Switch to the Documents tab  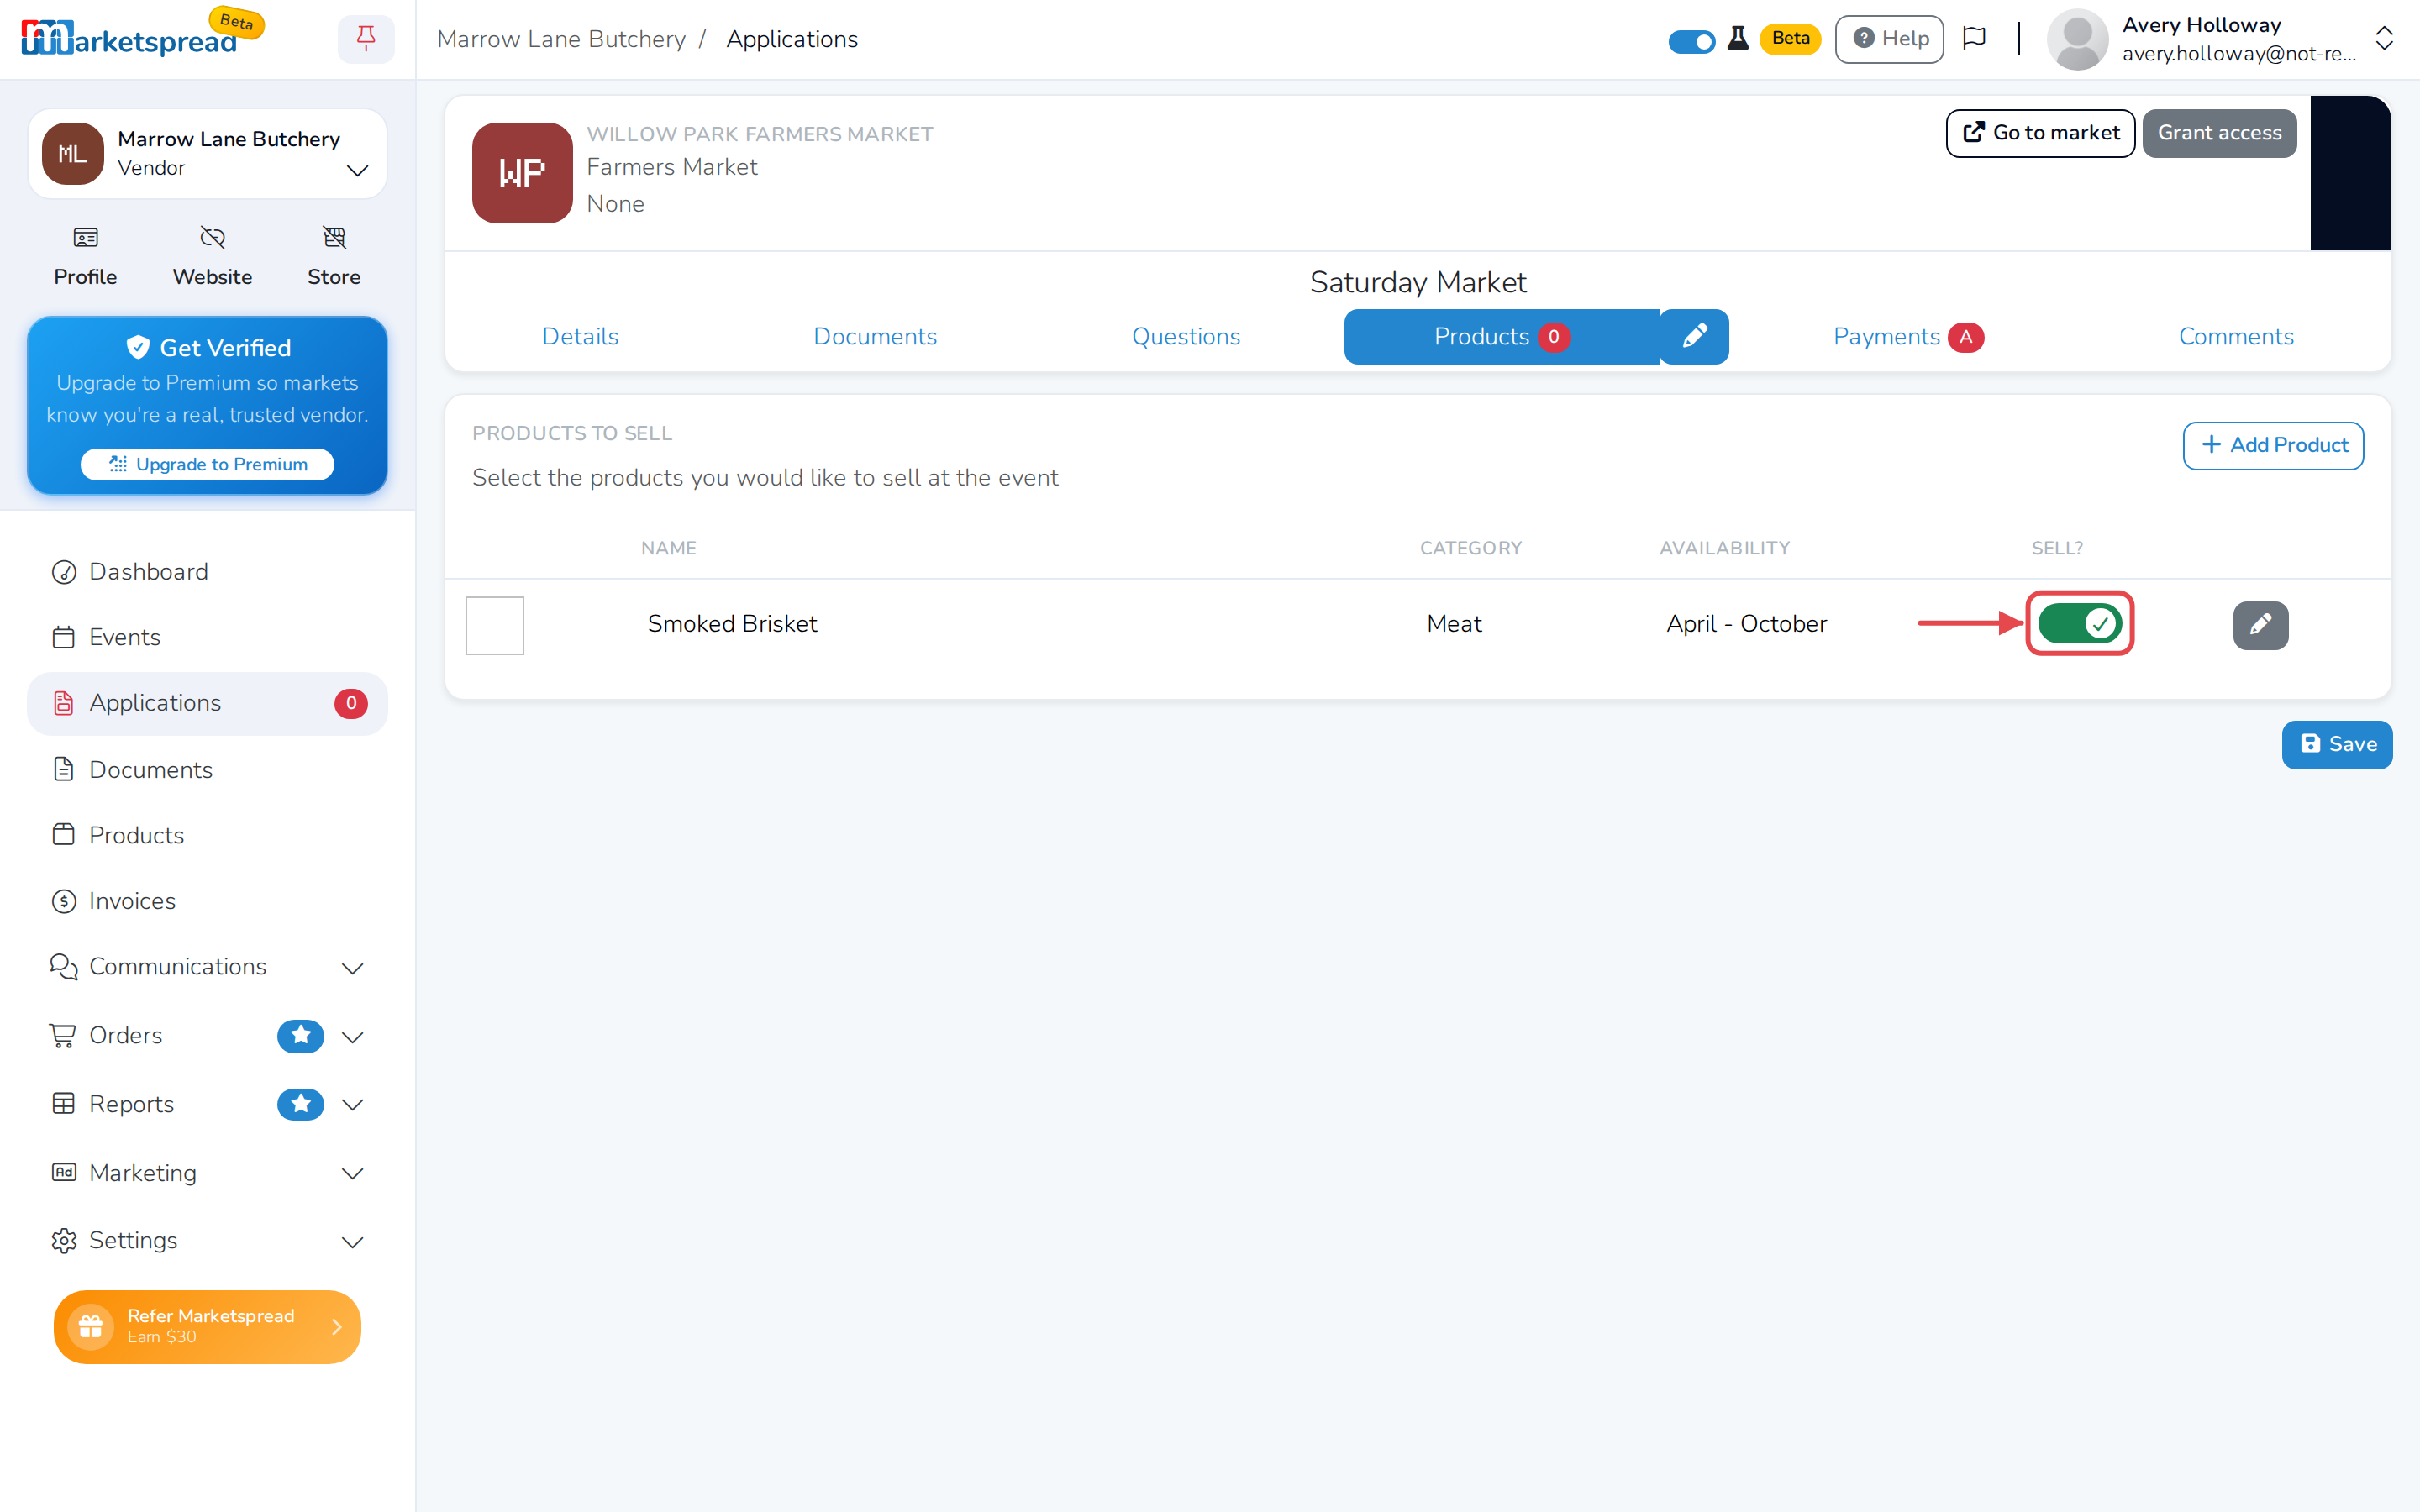[875, 337]
